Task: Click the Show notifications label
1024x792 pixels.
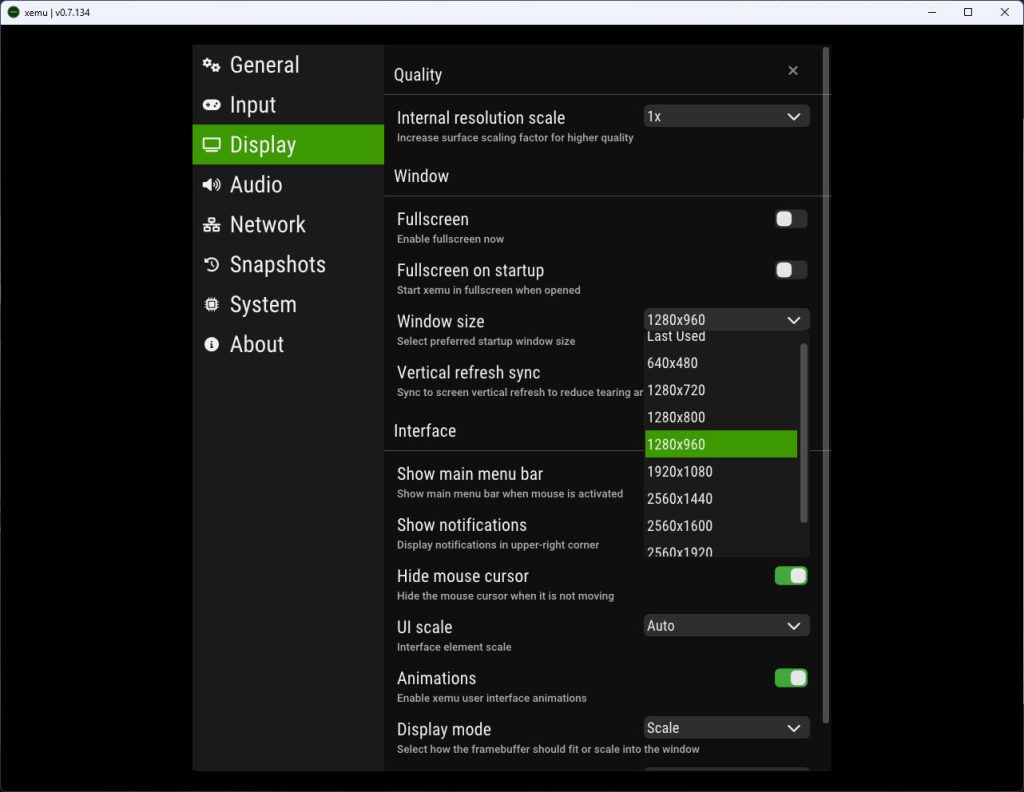Action: [462, 525]
